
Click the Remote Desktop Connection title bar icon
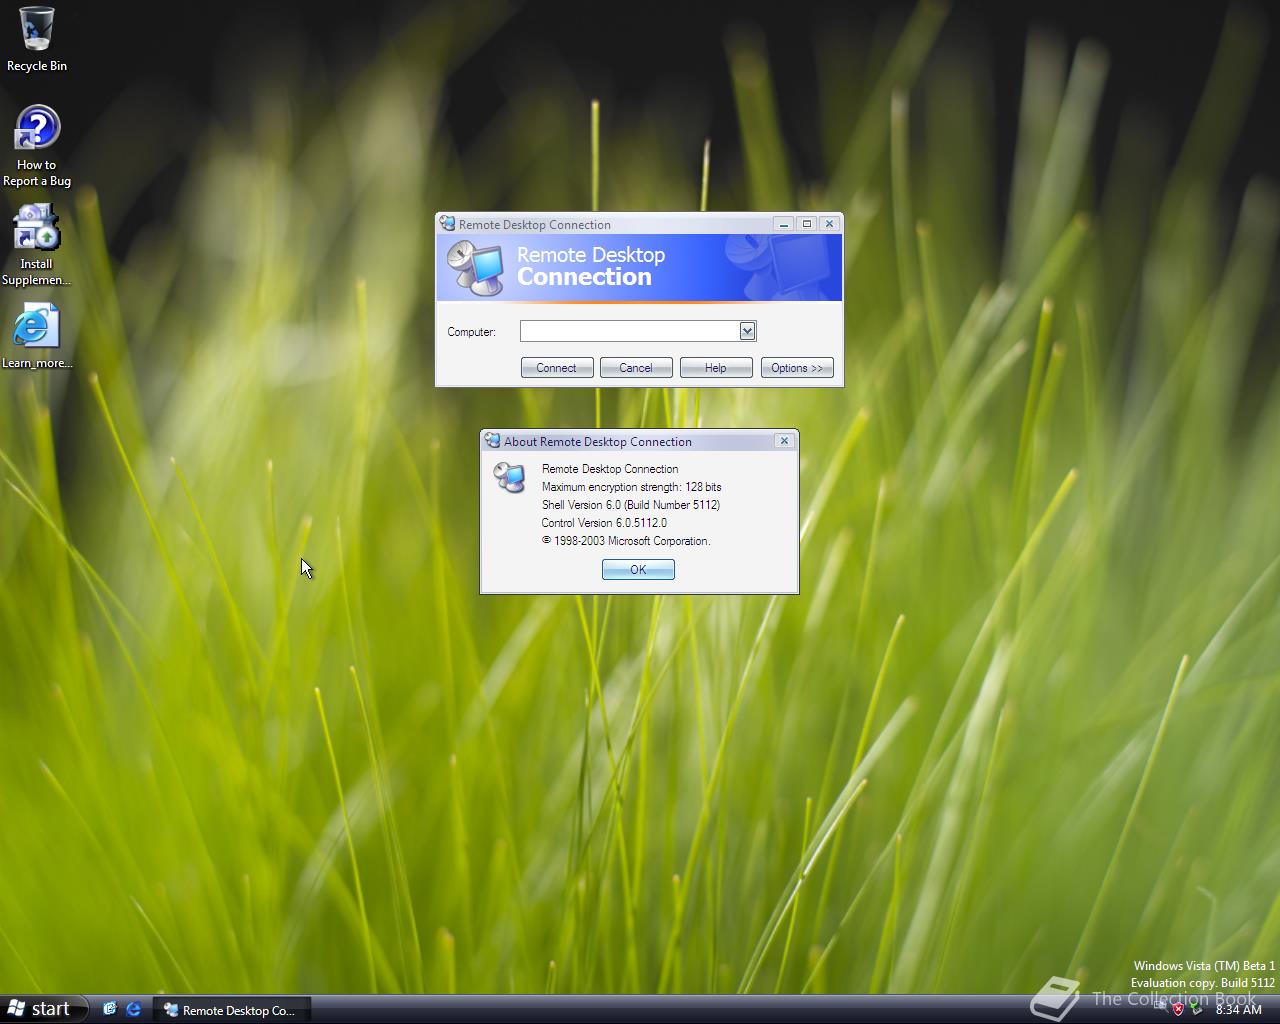tap(447, 224)
